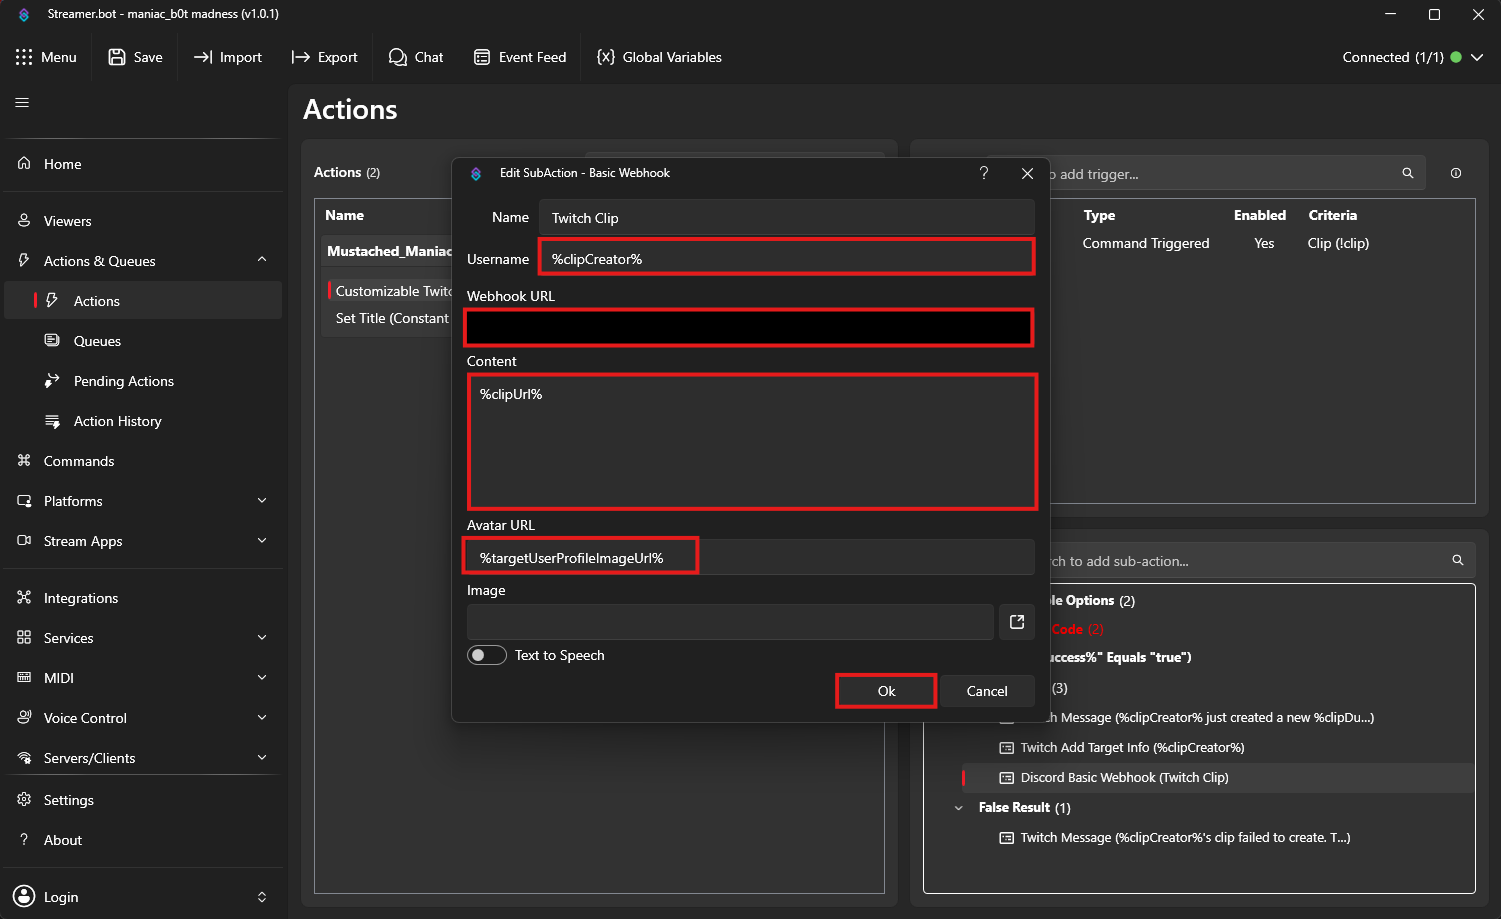Screen dimensions: 1501x919
Task: Click the Cancel button
Action: [x=987, y=690]
